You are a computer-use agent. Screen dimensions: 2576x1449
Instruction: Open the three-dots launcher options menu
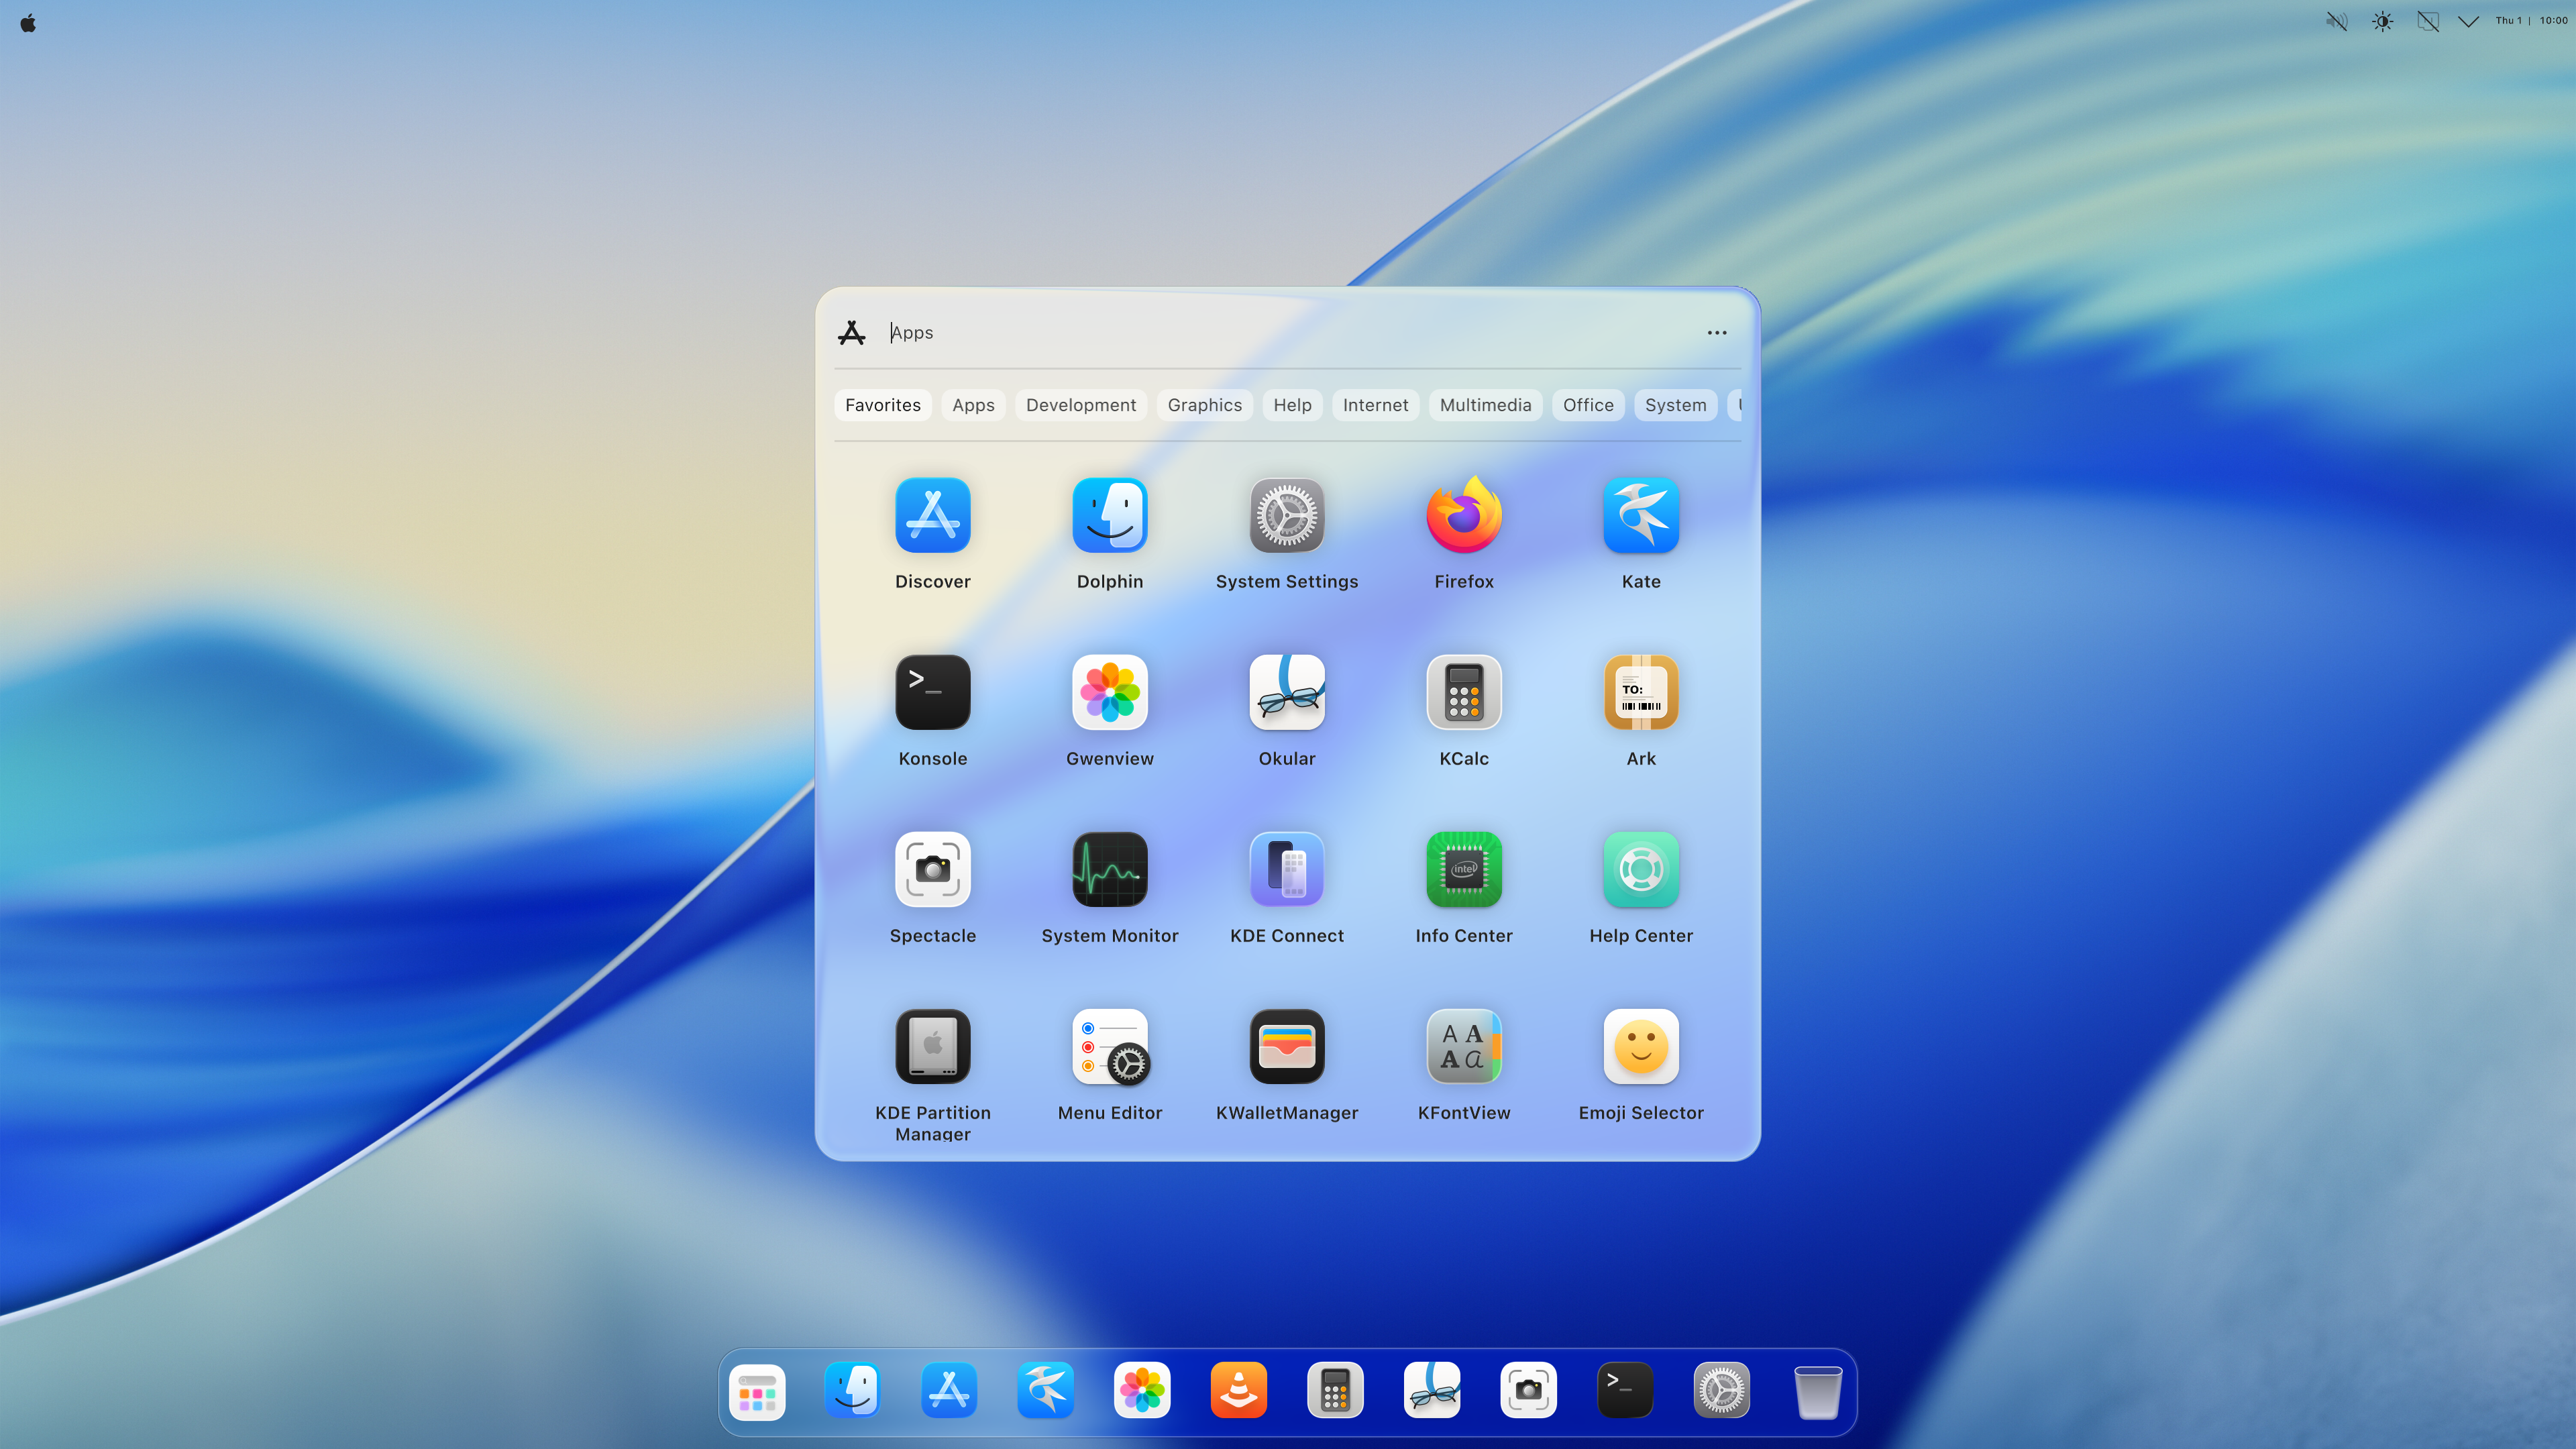pos(1716,333)
